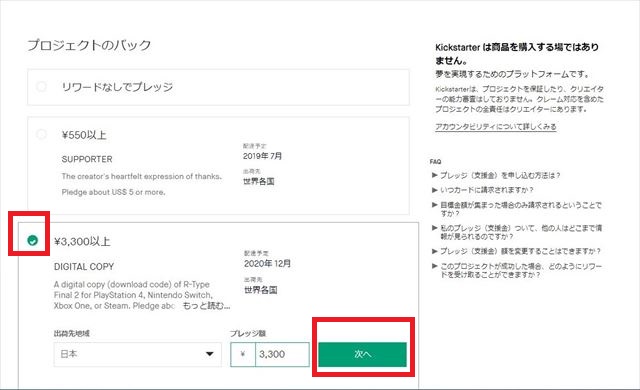Click the 'Kickstarter は商品を購入する場ではありません。' heading
640x390 pixels.
tap(517, 54)
